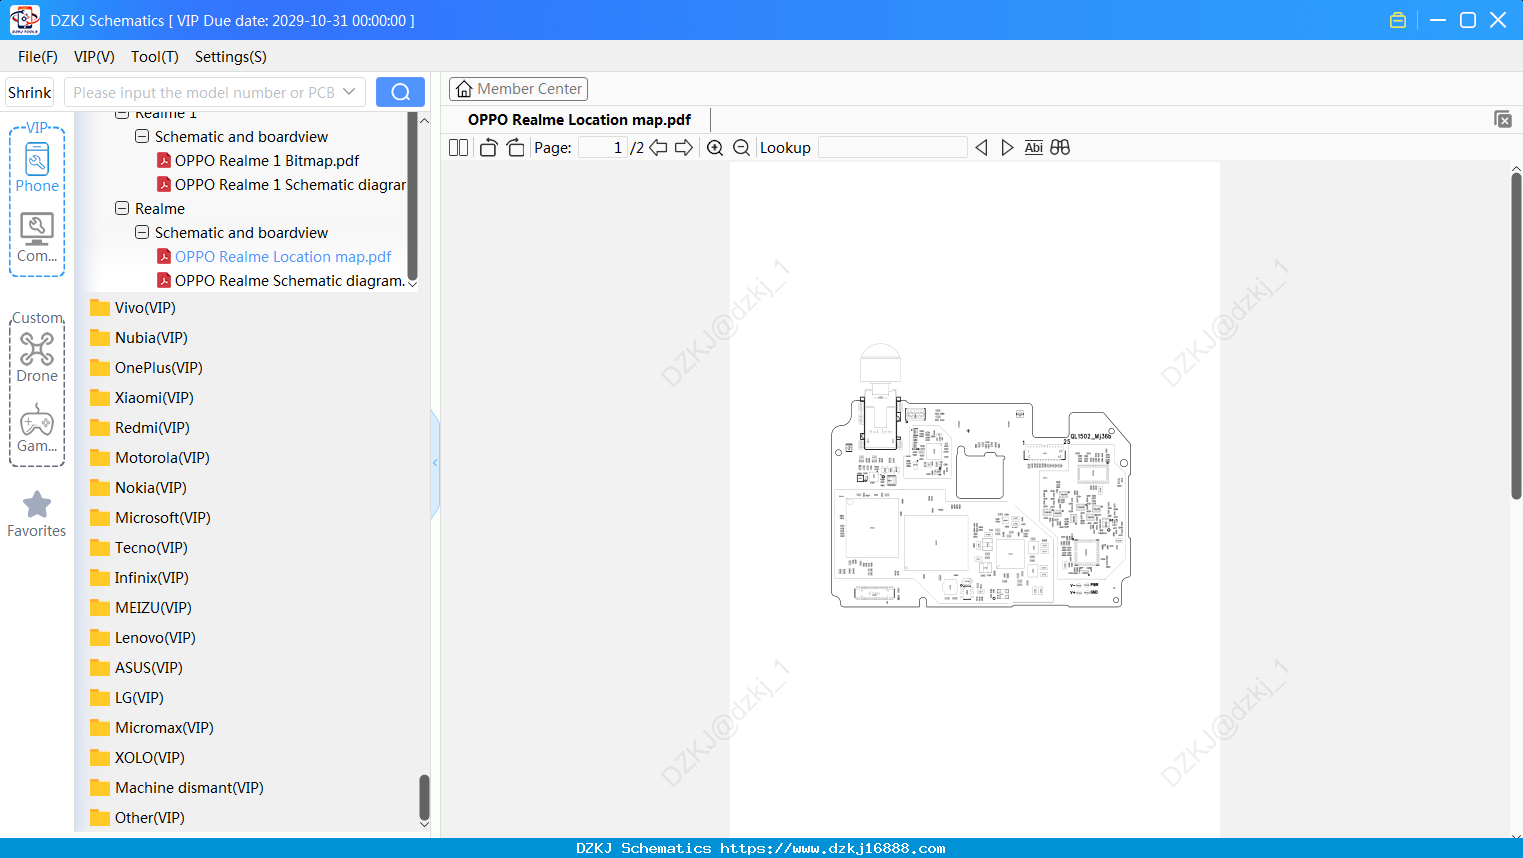
Task: Collapse the Realme tree node
Action: tap(122, 209)
